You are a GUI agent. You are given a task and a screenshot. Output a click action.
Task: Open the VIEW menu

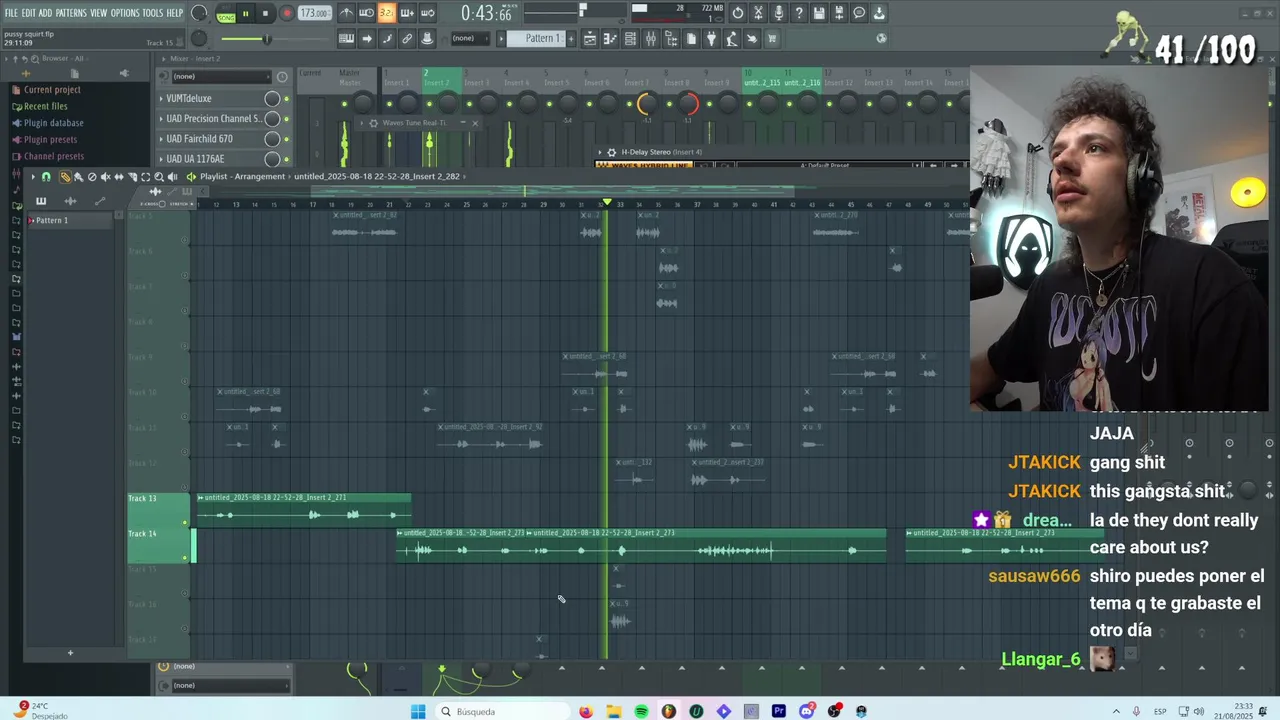[x=98, y=13]
